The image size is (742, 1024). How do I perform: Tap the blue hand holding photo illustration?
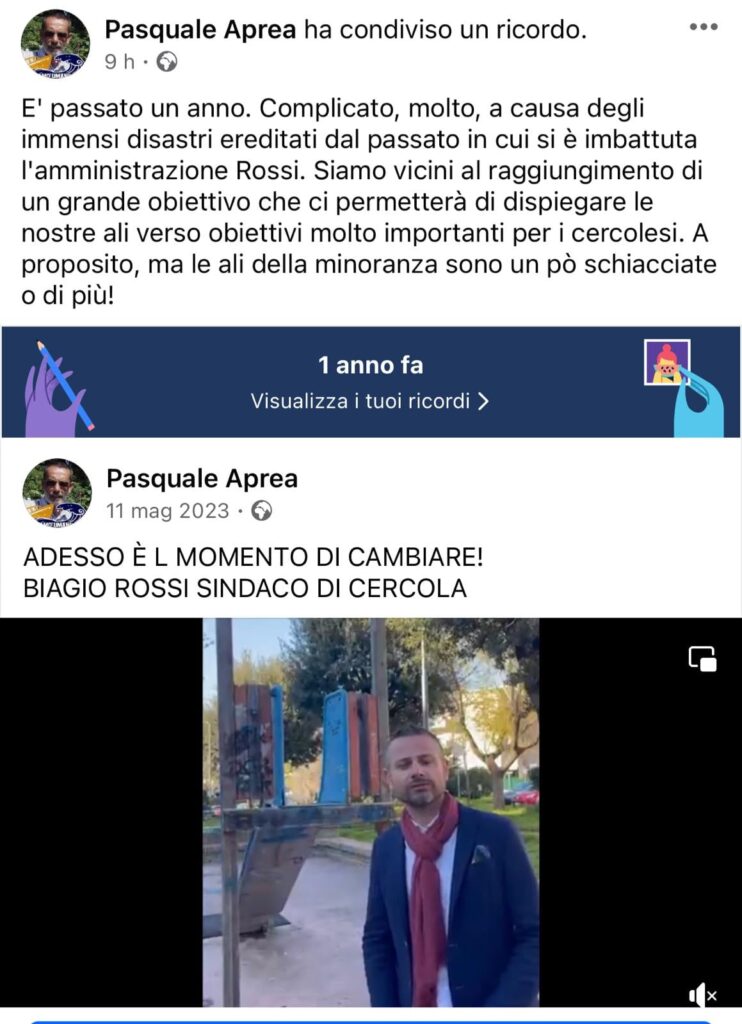coord(685,388)
